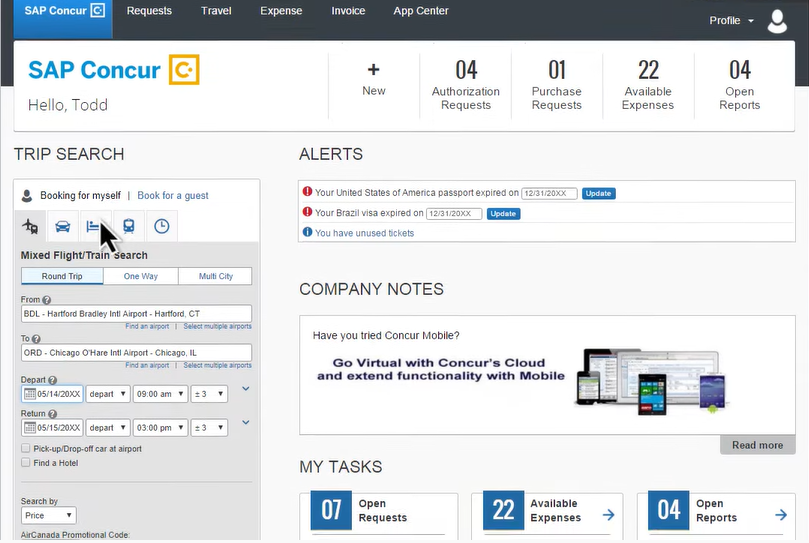Select the flight/train search tab icon
809x543 pixels.
(x=30, y=226)
